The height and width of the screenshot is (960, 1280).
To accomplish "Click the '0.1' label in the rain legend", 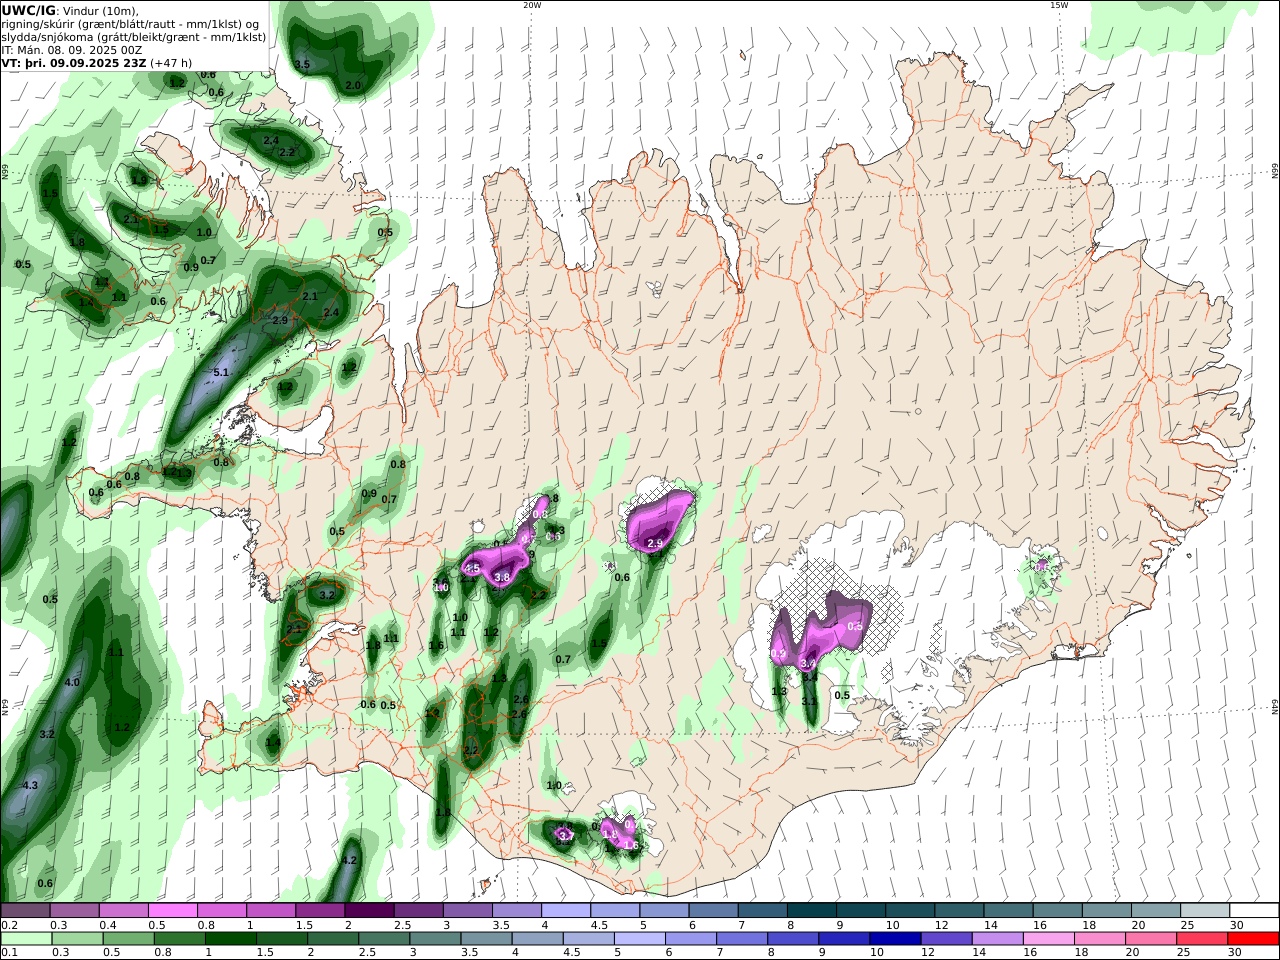I will tap(9, 952).
